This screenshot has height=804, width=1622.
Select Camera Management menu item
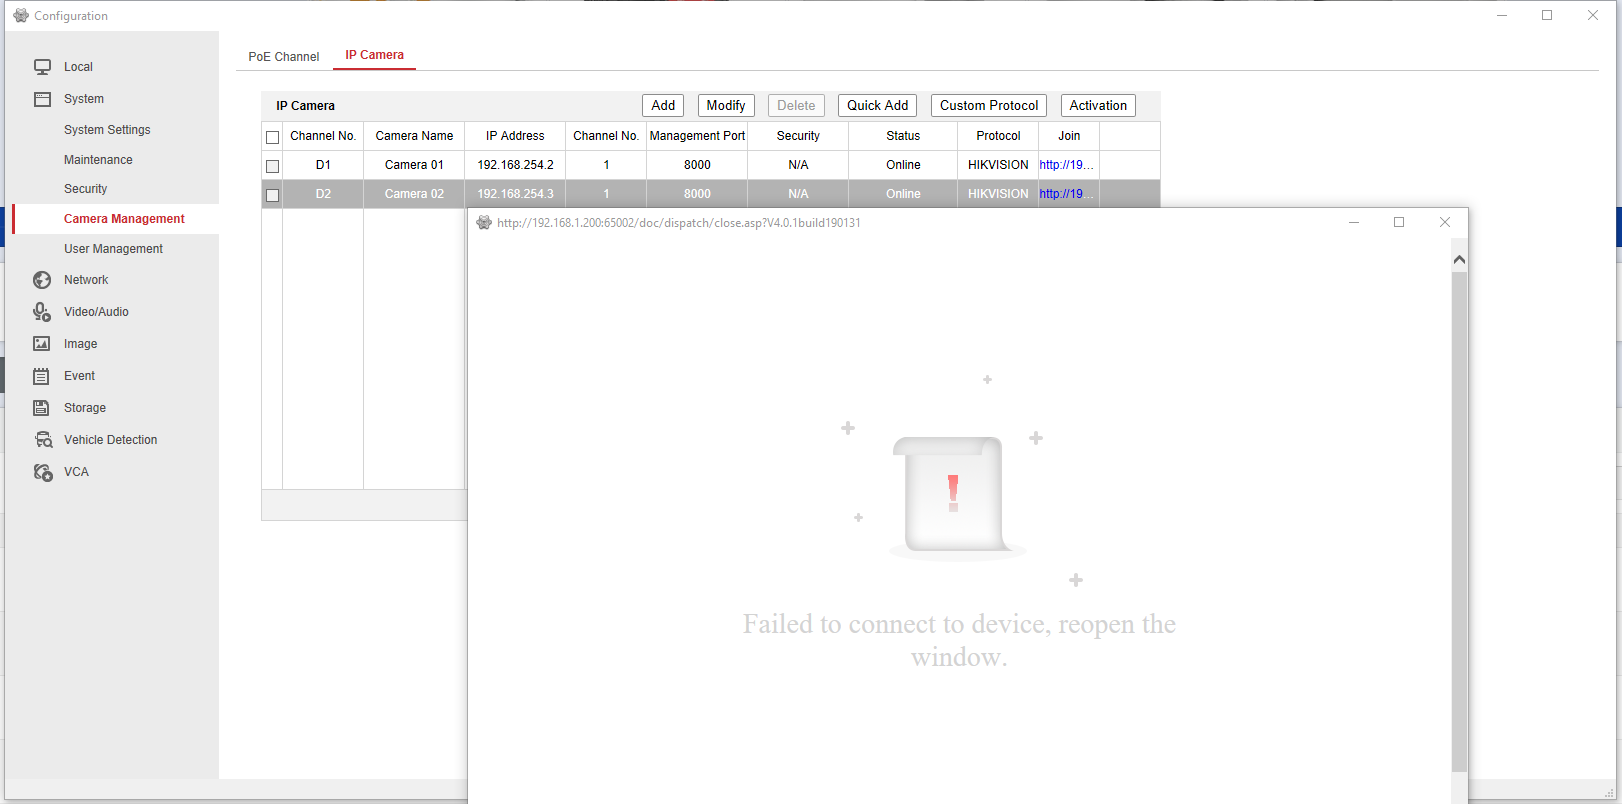click(x=124, y=219)
